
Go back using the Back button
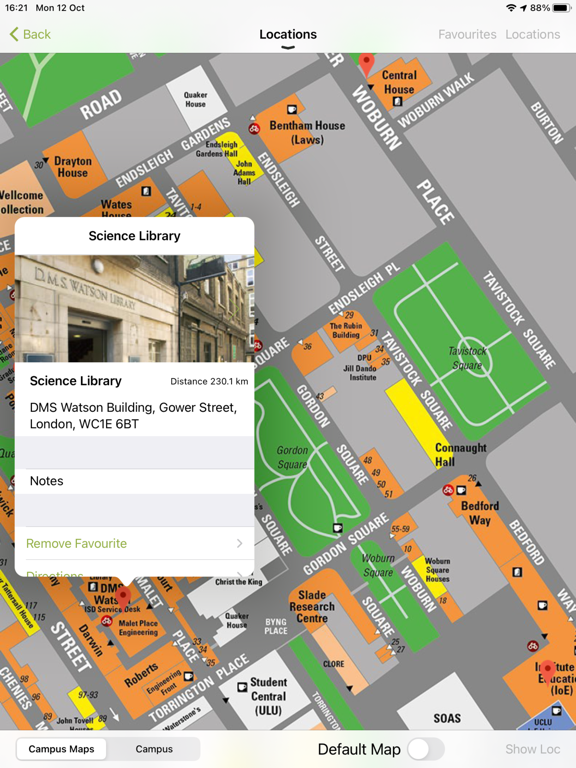(30, 34)
